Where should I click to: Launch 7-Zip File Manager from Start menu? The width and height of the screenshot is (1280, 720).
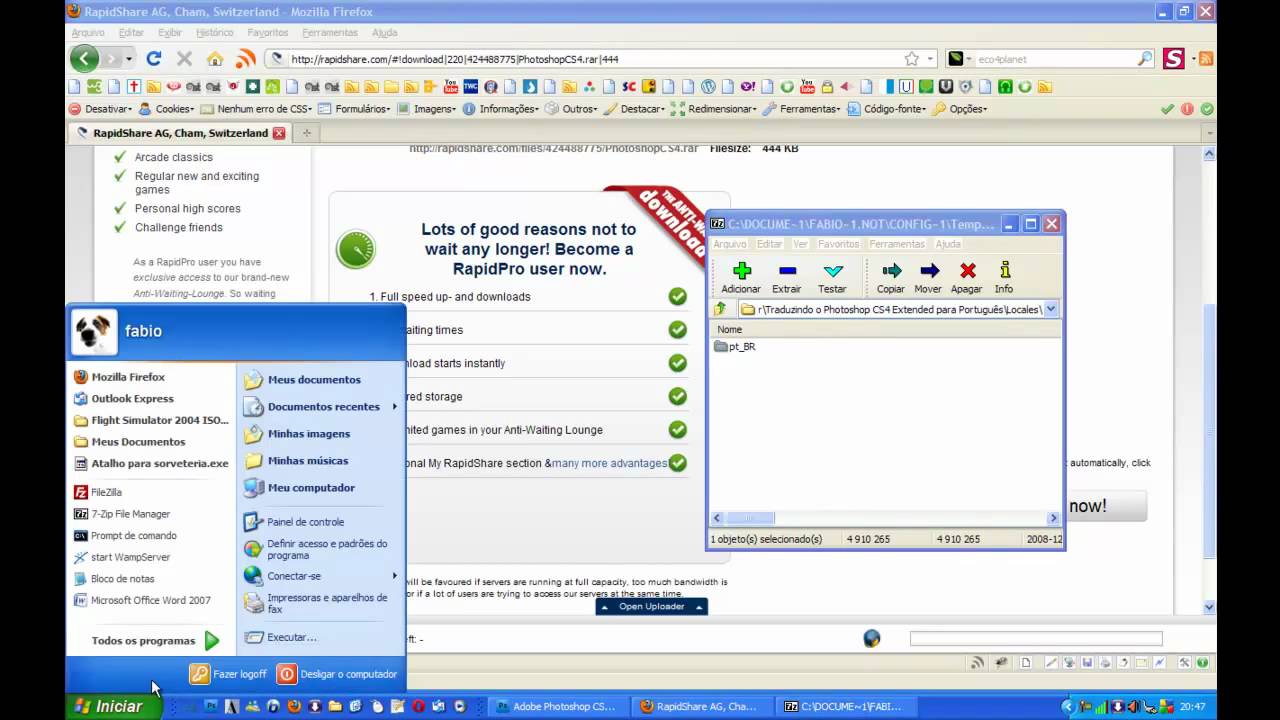pyautogui.click(x=122, y=514)
